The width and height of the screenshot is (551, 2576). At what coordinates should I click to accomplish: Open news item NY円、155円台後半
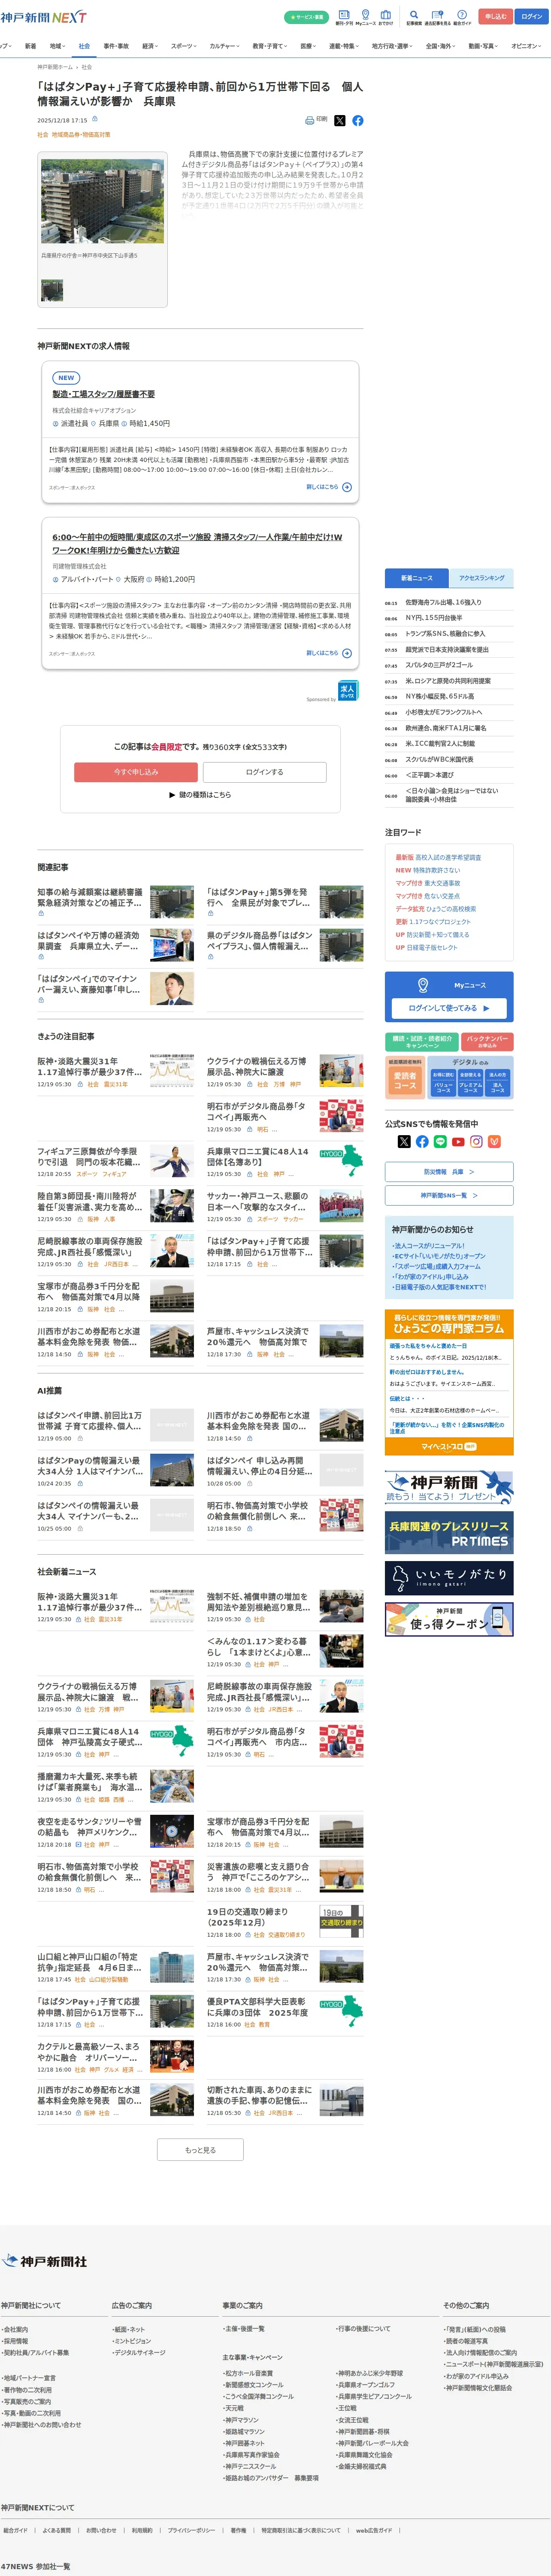click(x=433, y=618)
